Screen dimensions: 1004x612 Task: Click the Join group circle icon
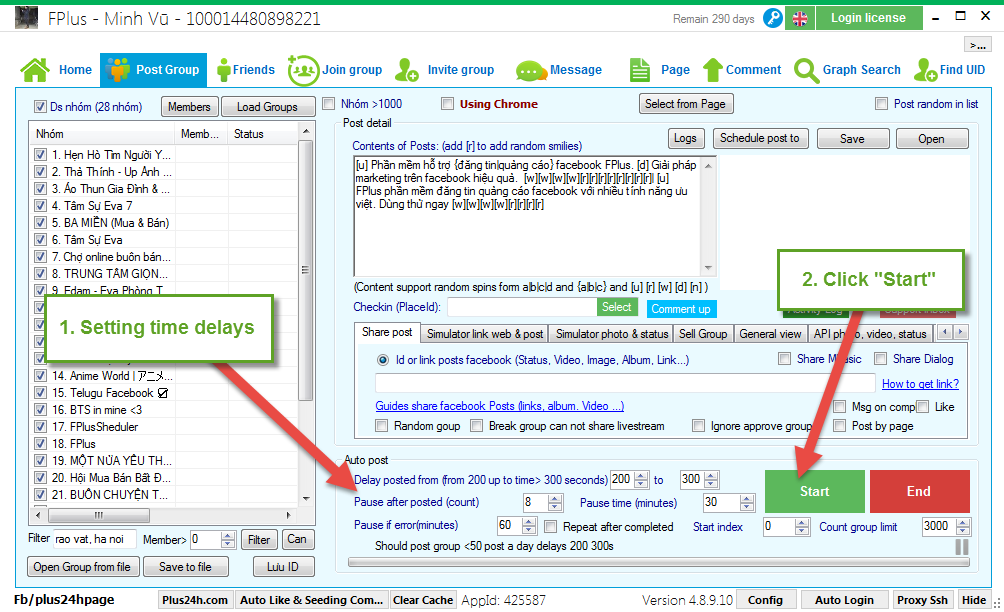click(303, 70)
